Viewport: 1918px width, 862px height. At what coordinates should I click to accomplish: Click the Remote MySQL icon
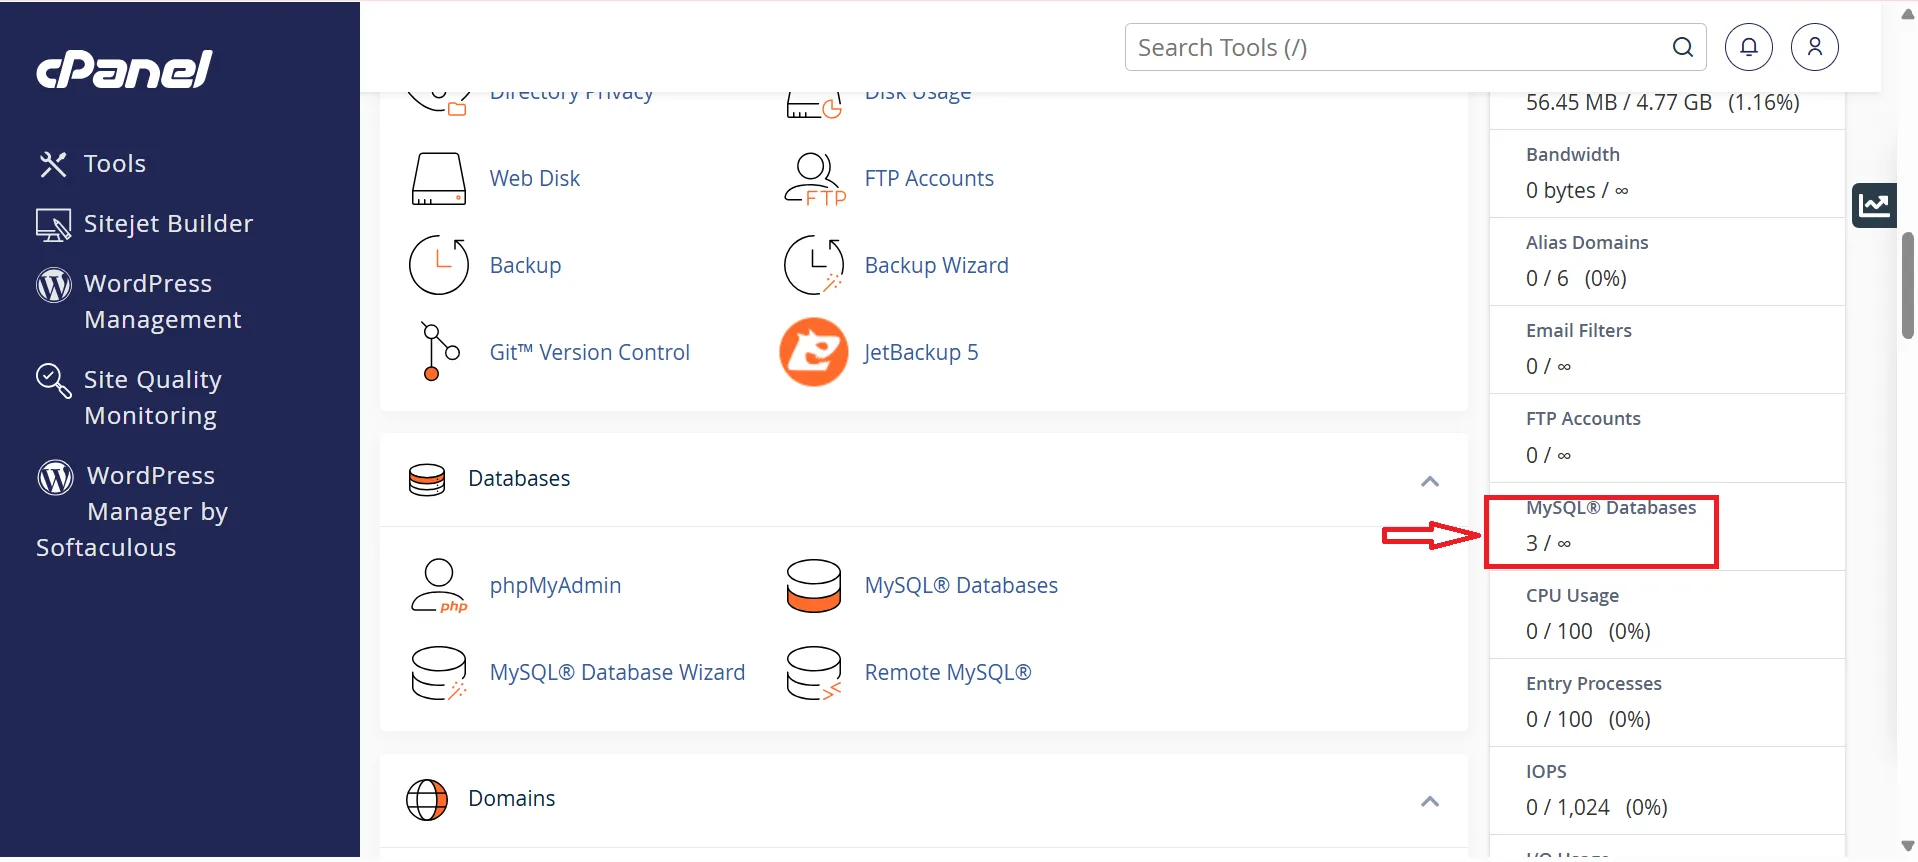click(x=813, y=673)
